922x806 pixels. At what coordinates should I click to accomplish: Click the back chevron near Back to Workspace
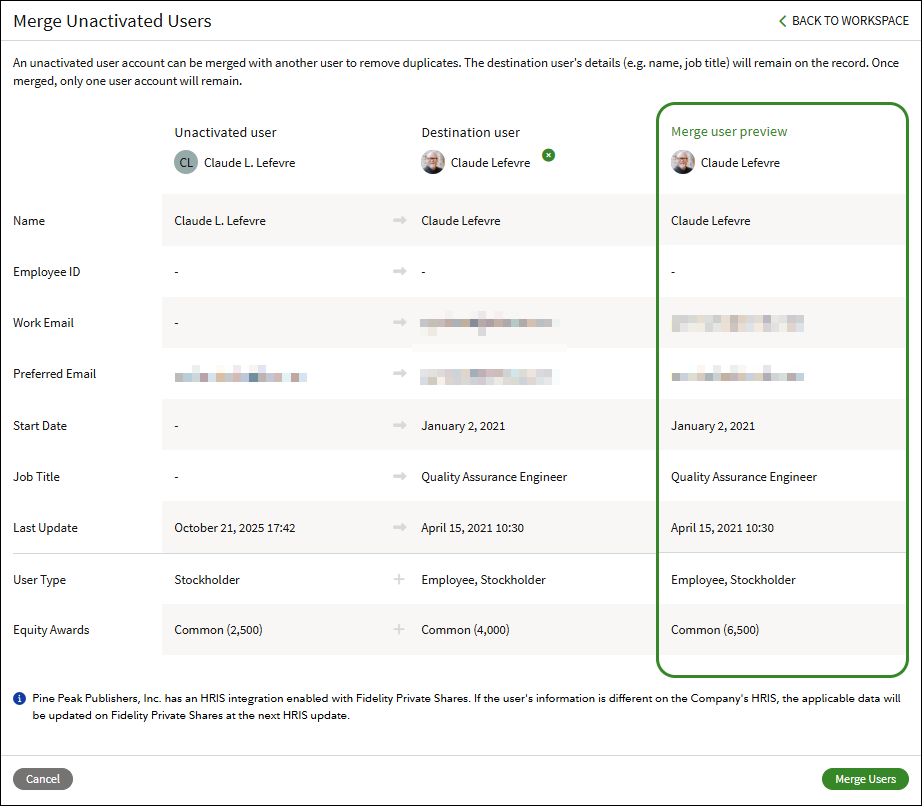coord(781,20)
